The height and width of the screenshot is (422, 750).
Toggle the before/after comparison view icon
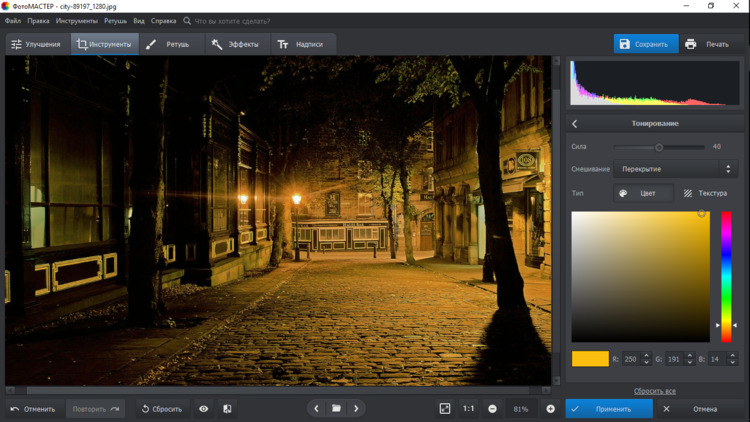pos(227,409)
